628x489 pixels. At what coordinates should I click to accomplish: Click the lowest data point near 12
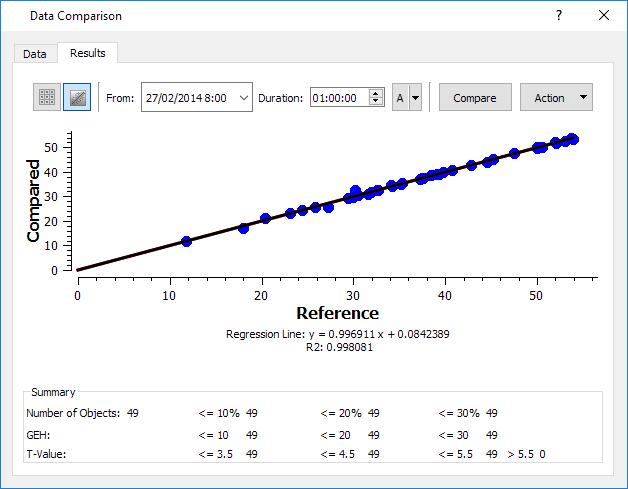(186, 241)
